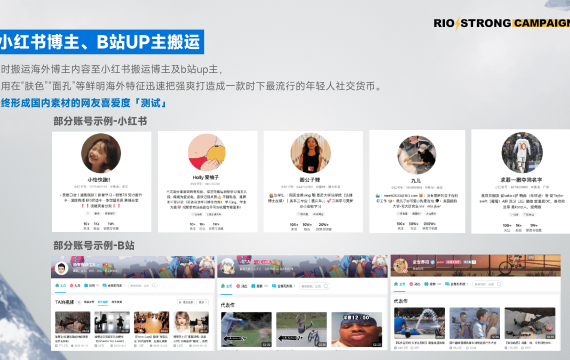The height and width of the screenshot is (360, 570).
Task: Open the man with blue headband thumbnail
Action: tap(357, 329)
